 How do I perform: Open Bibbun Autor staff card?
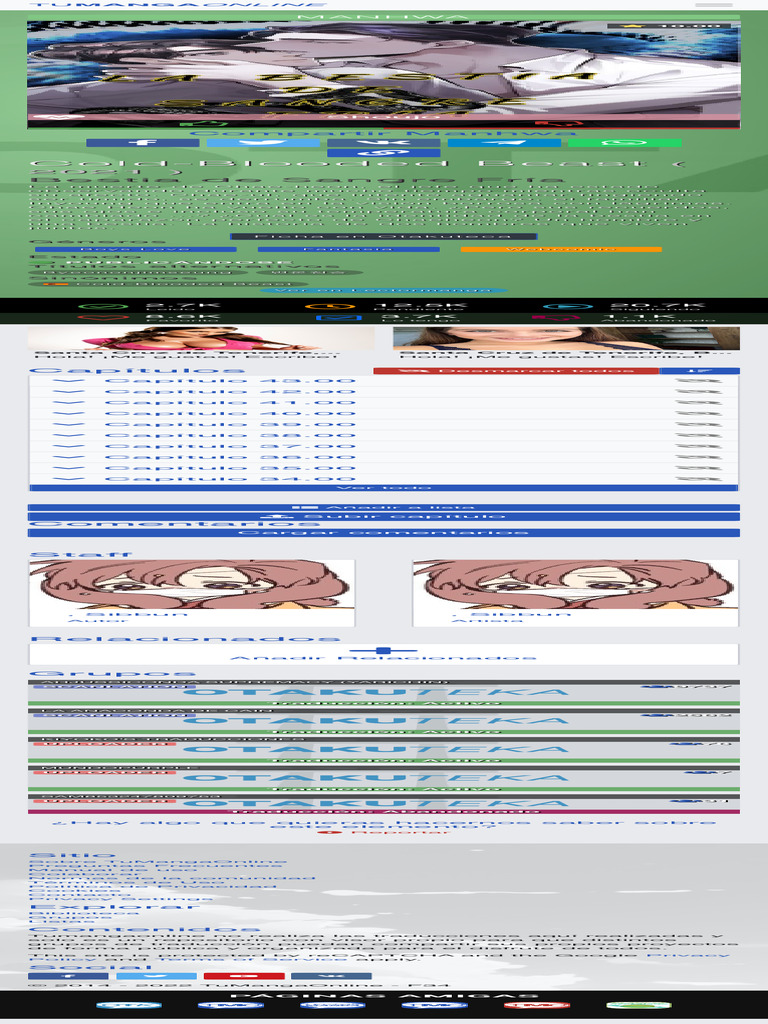(x=192, y=593)
